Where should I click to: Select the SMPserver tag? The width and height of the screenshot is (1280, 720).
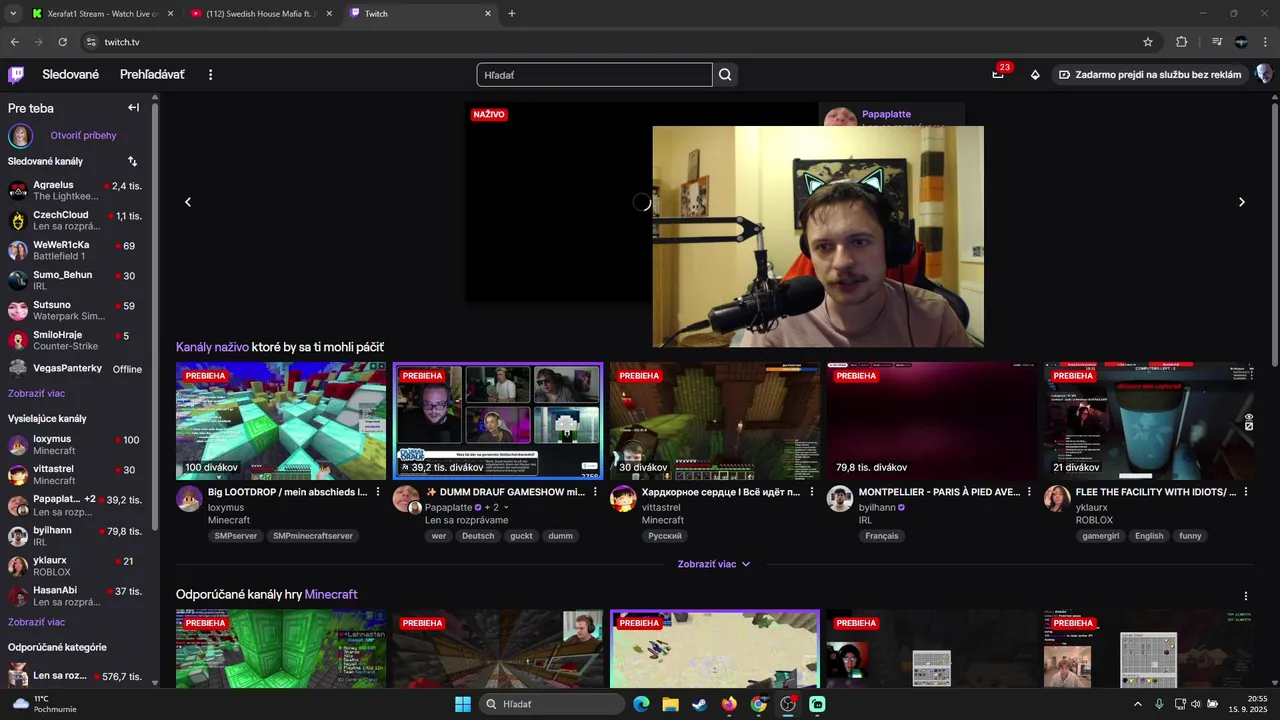click(236, 536)
